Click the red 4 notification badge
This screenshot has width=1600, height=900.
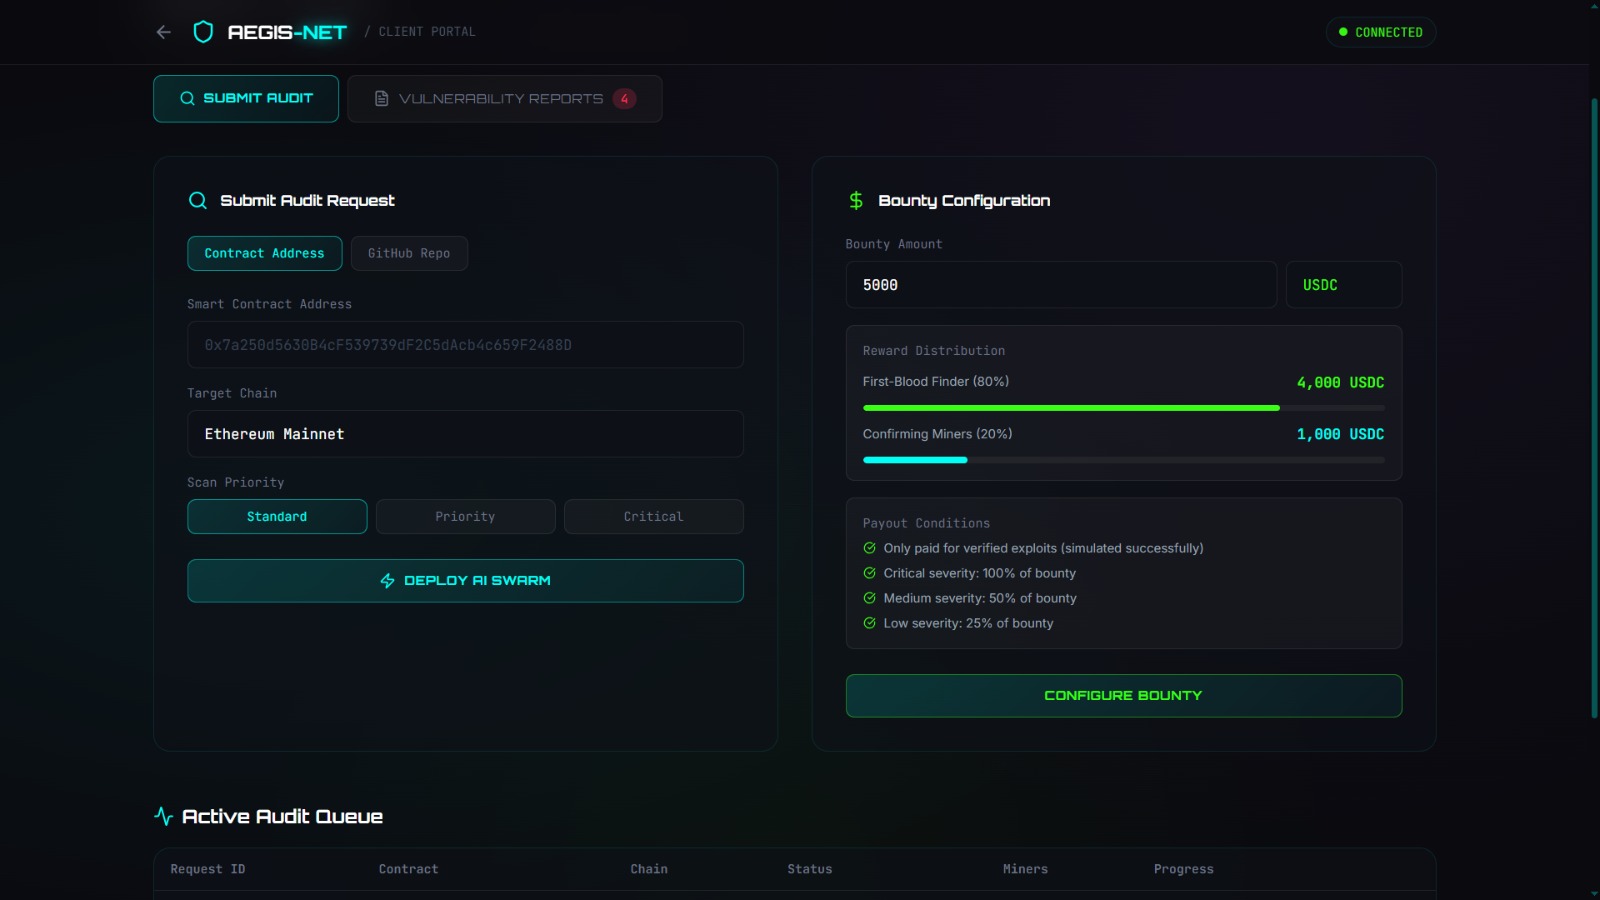624,99
